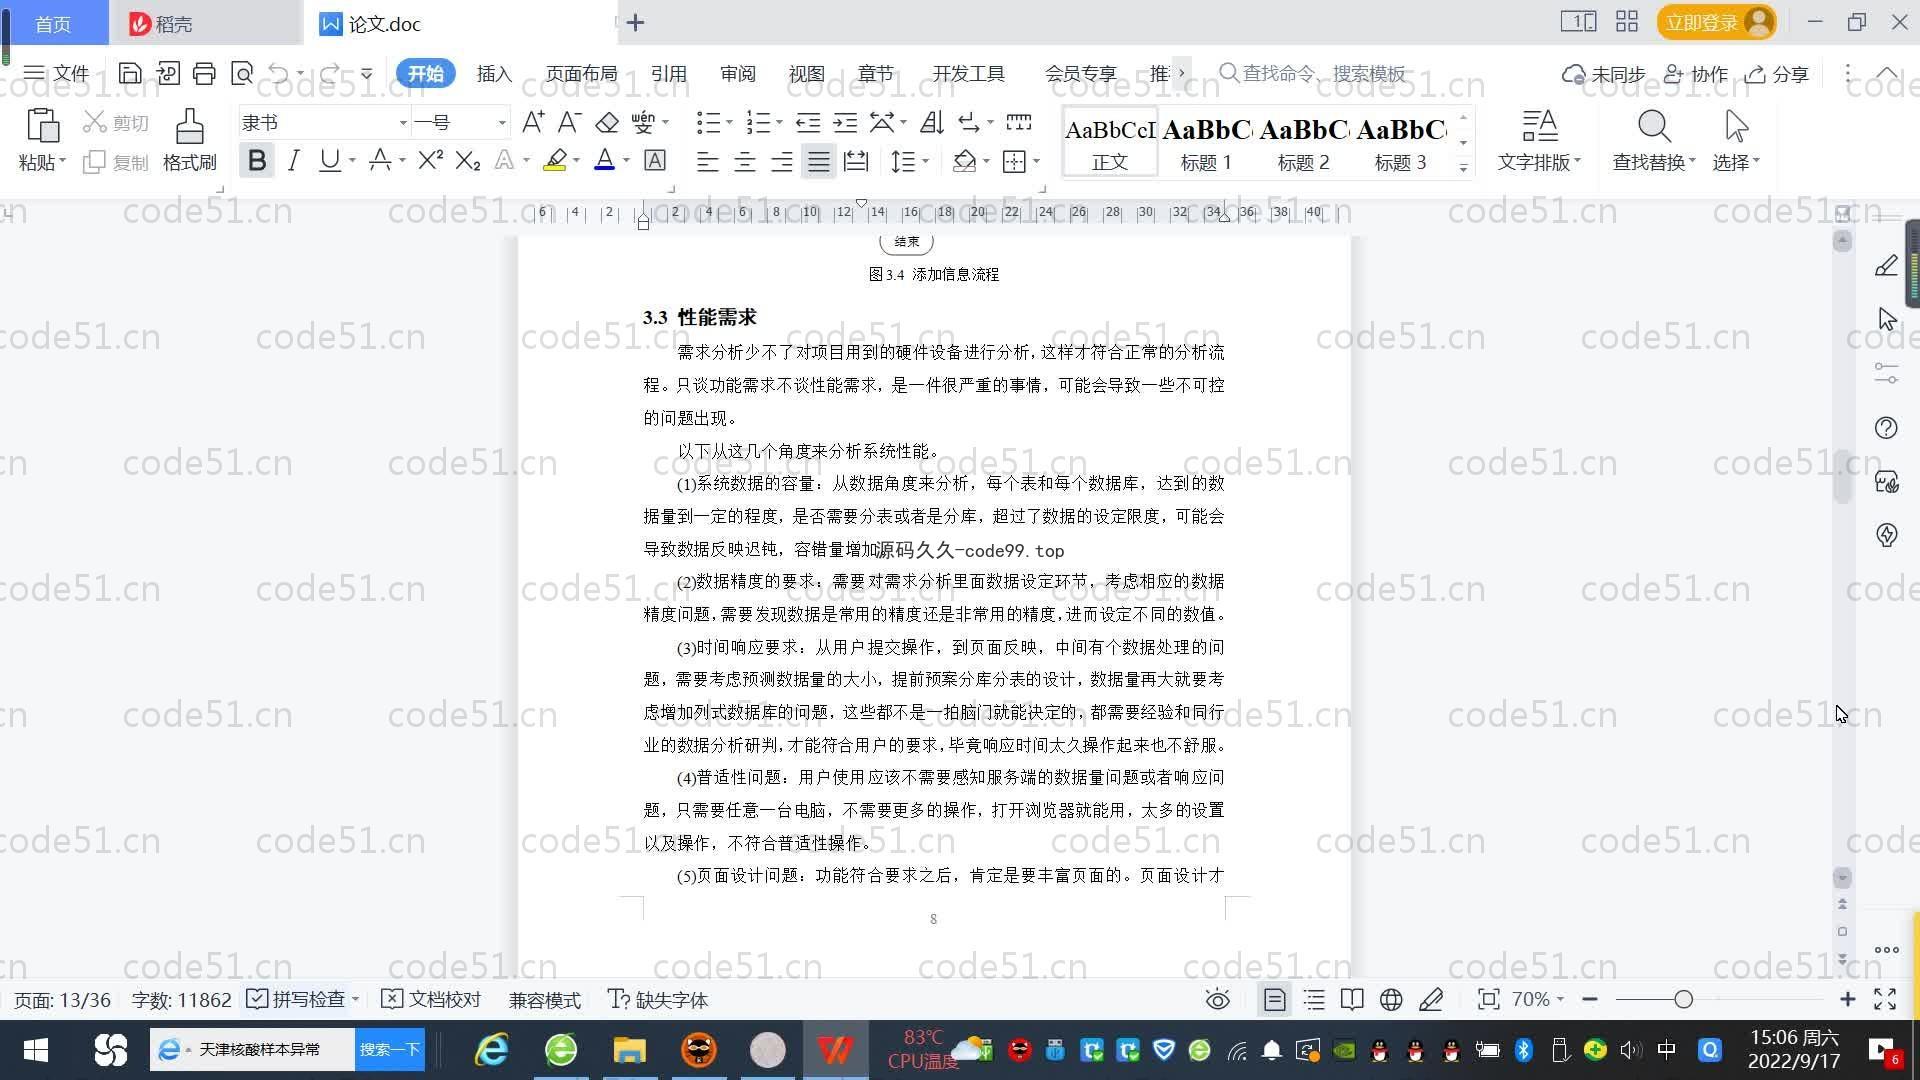Clear formatting with eraser icon
Viewport: 1920px width, 1080px height.
pyautogui.click(x=606, y=122)
